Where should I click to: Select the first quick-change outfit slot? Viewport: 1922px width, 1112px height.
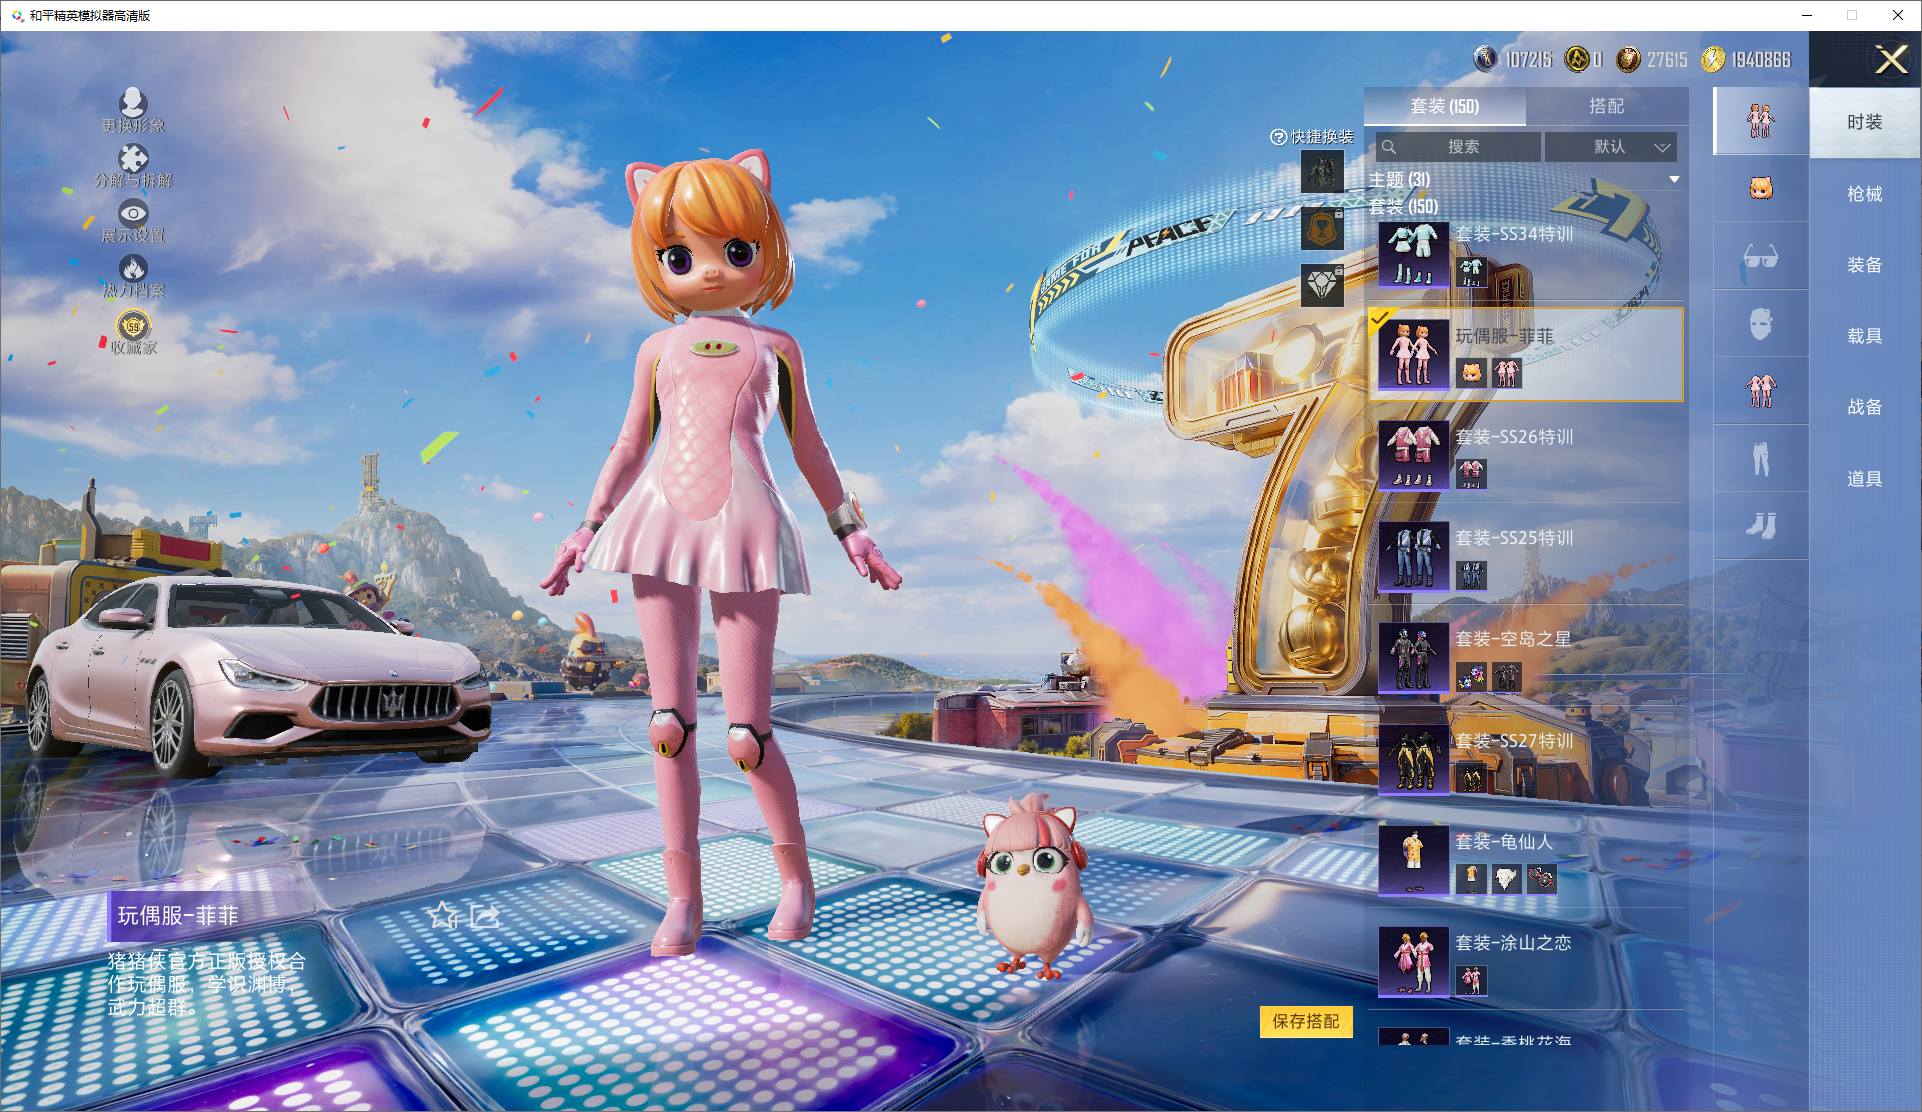[1322, 172]
